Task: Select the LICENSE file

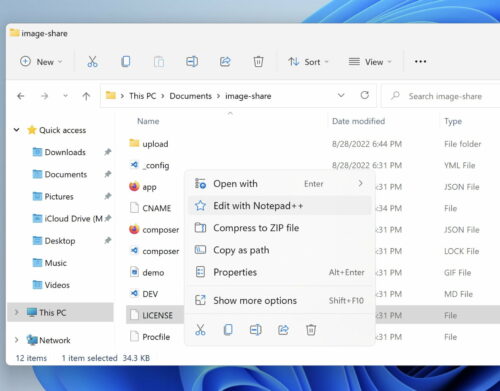Action: click(157, 315)
